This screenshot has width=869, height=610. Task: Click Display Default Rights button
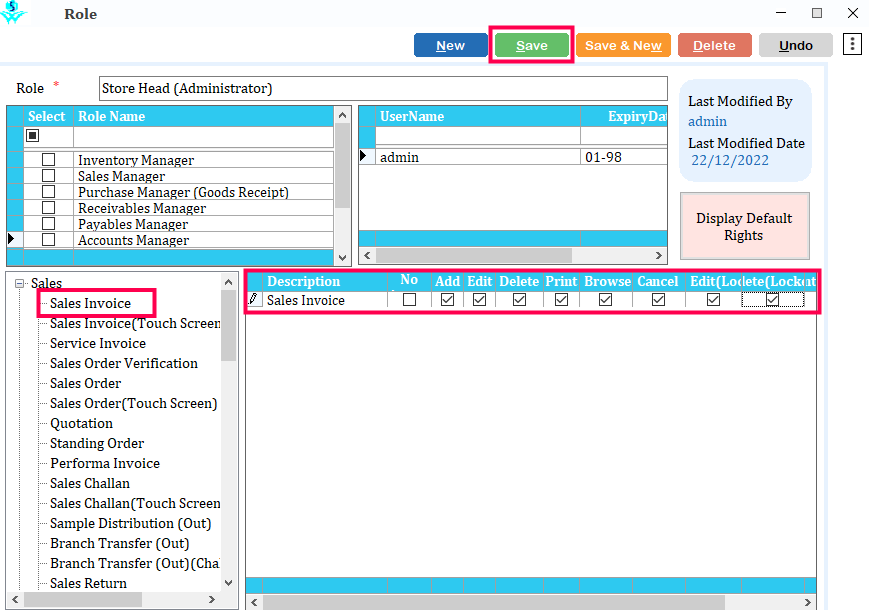pyautogui.click(x=744, y=227)
